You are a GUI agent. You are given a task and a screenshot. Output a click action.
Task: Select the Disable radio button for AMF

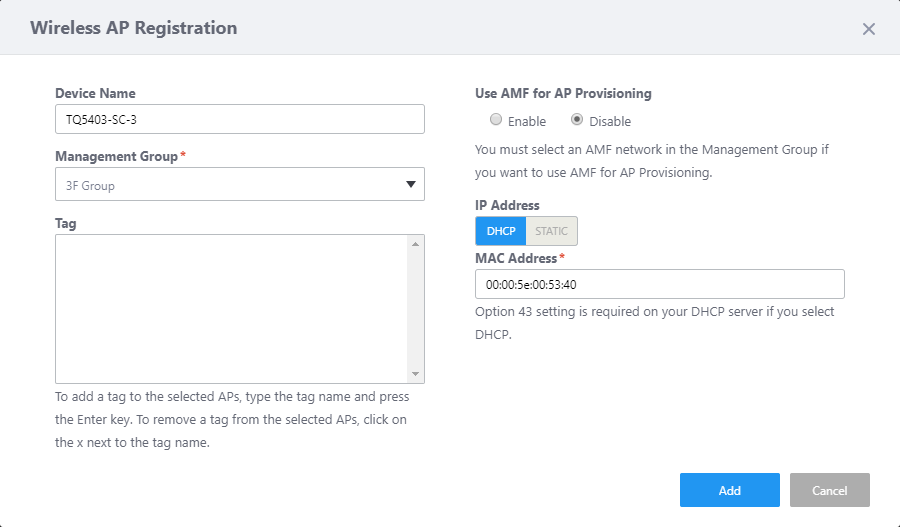click(577, 120)
